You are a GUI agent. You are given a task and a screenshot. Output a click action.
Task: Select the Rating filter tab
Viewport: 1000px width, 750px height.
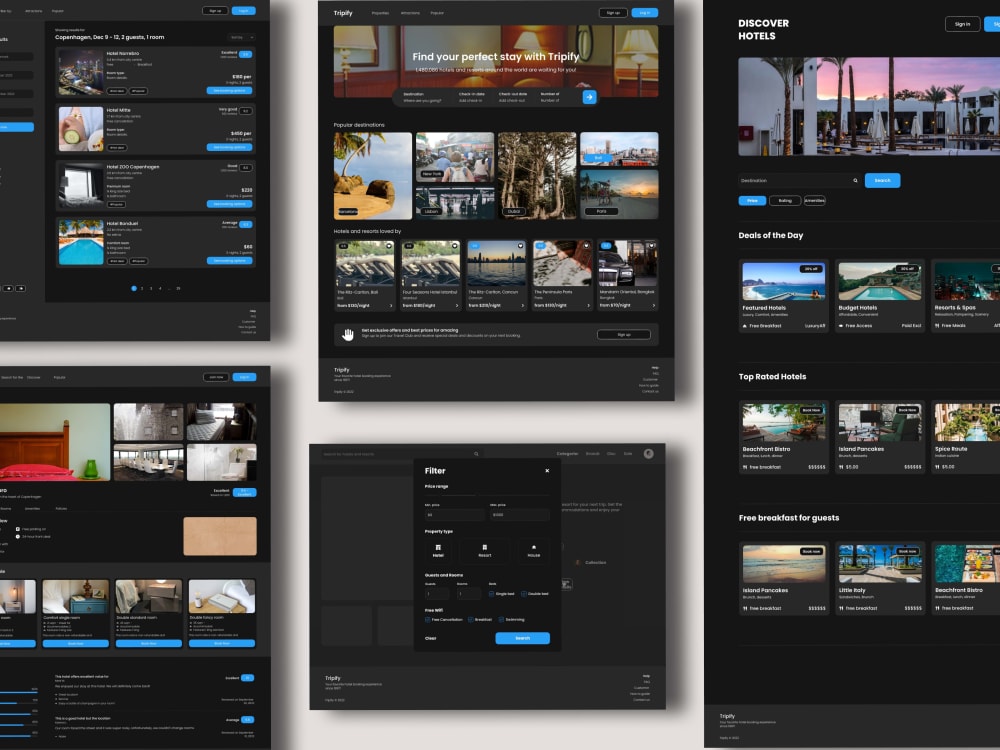point(785,200)
